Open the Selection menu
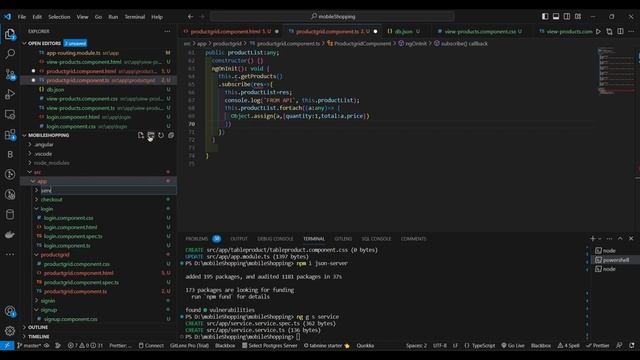 [x=59, y=17]
